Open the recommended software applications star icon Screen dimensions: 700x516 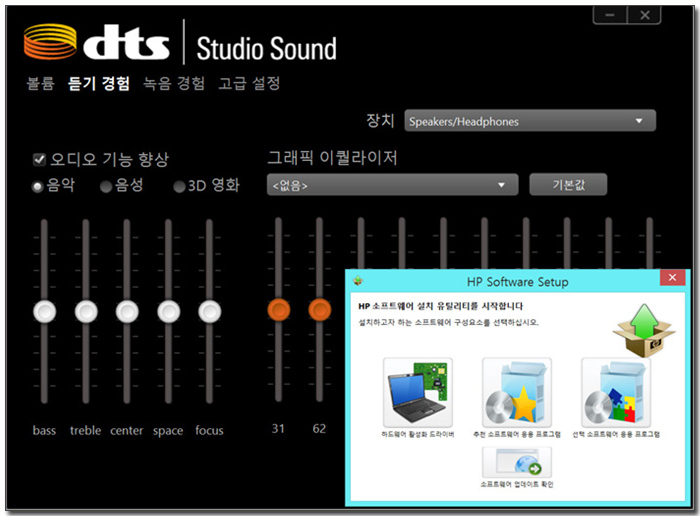tap(517, 392)
